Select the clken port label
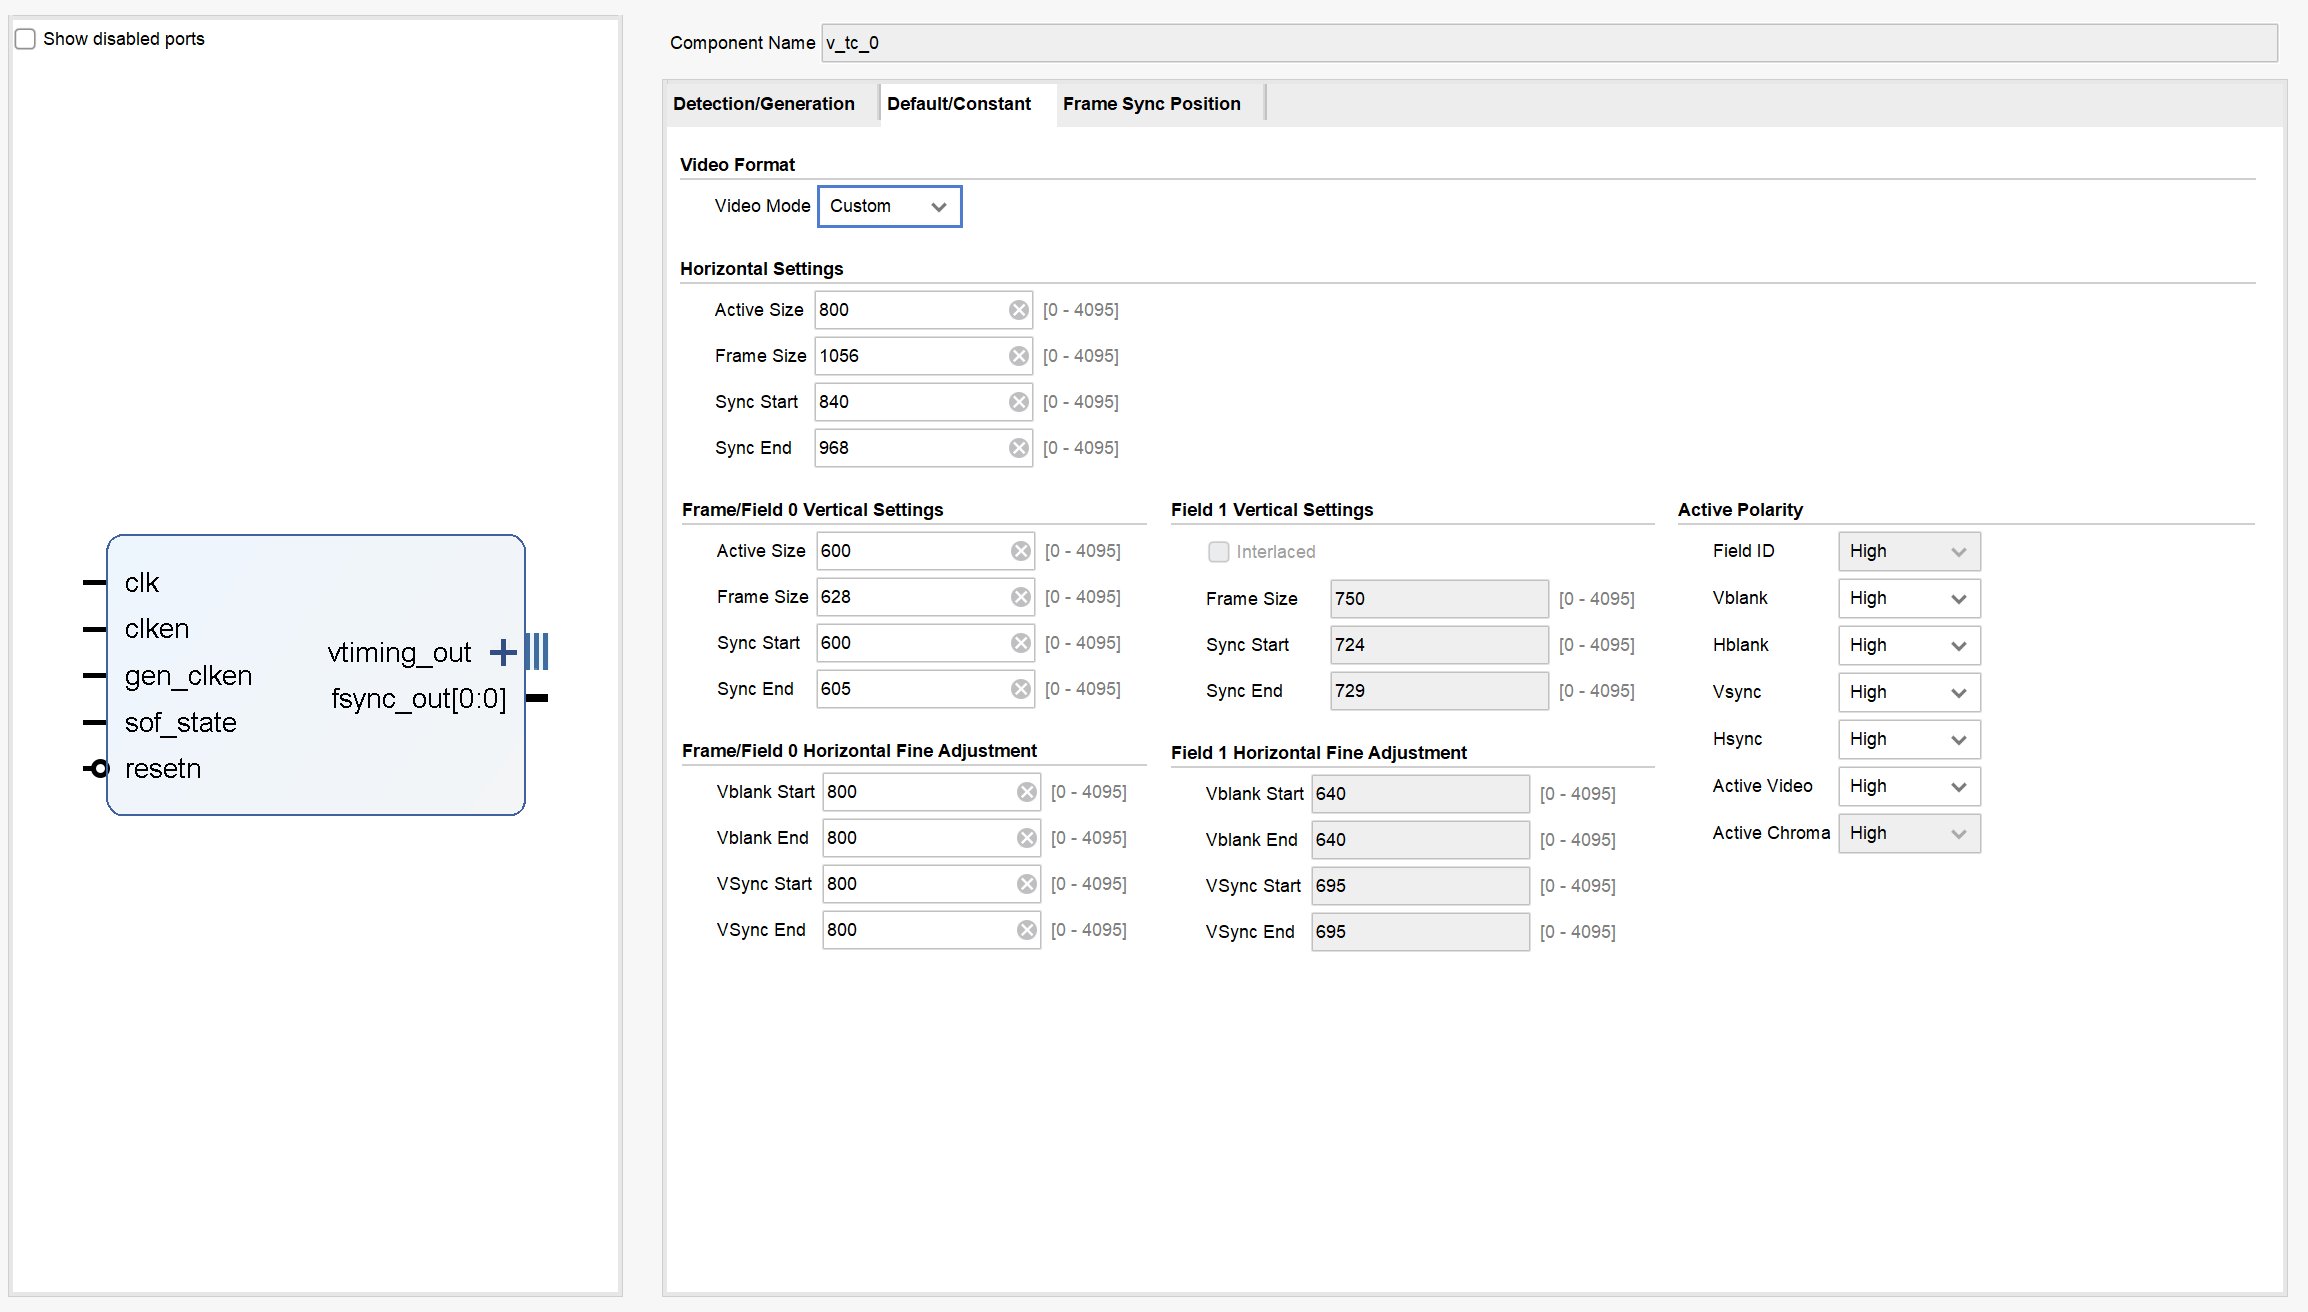Screen dimensions: 2308x1312 coord(157,629)
